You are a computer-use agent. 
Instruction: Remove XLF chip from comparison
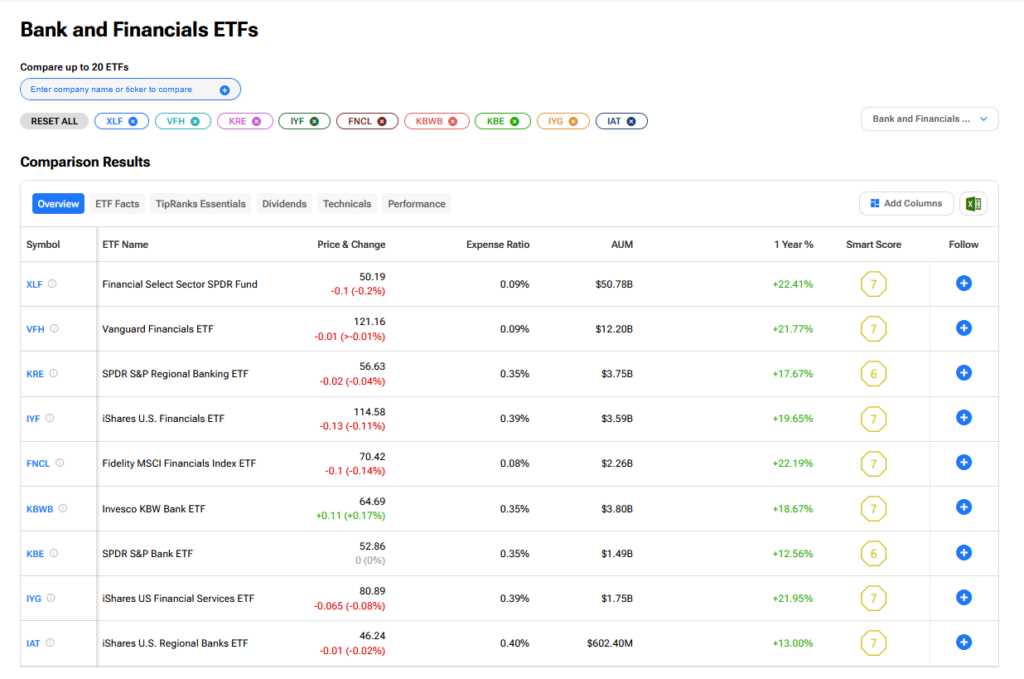click(133, 121)
